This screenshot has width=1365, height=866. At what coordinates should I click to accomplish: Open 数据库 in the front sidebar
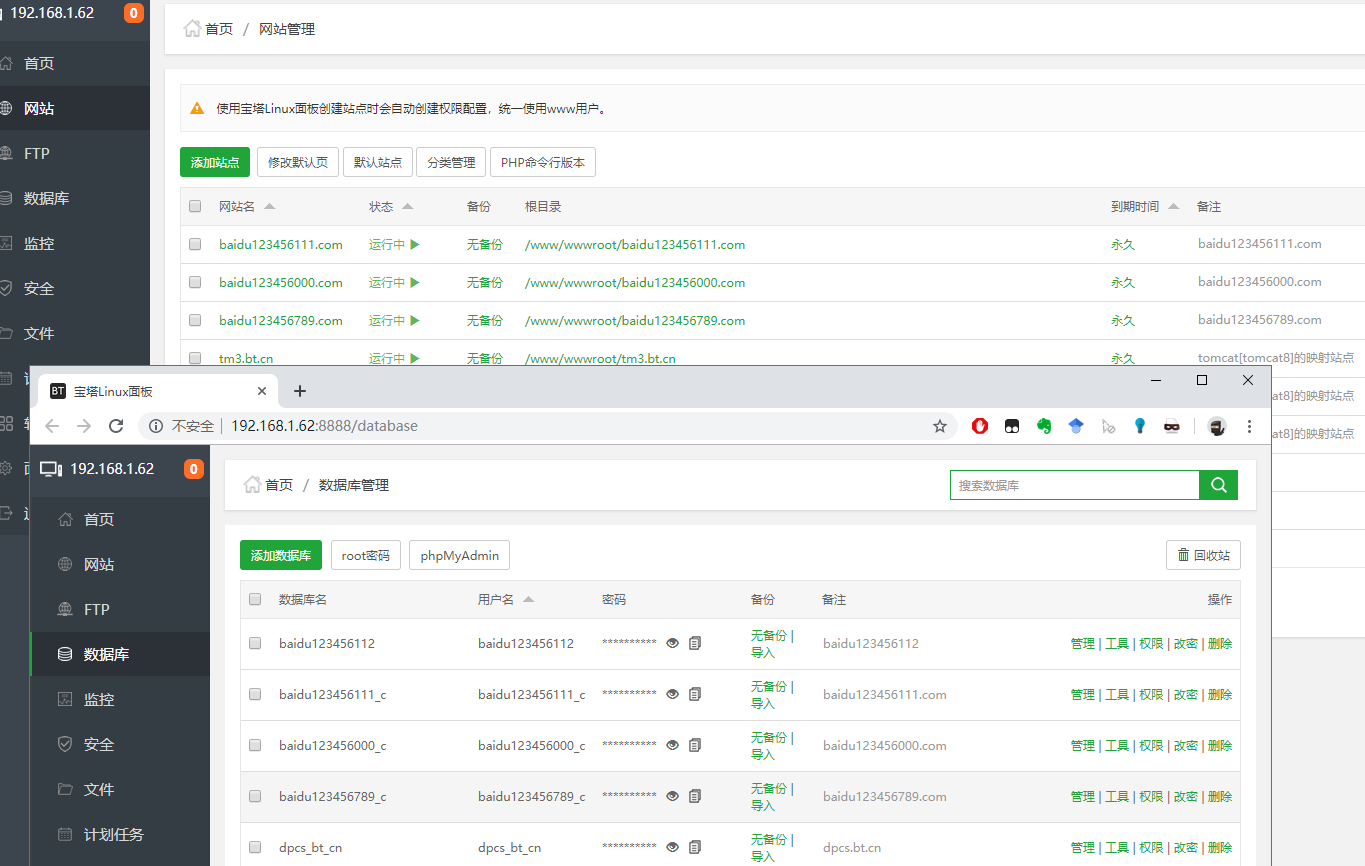(x=120, y=654)
